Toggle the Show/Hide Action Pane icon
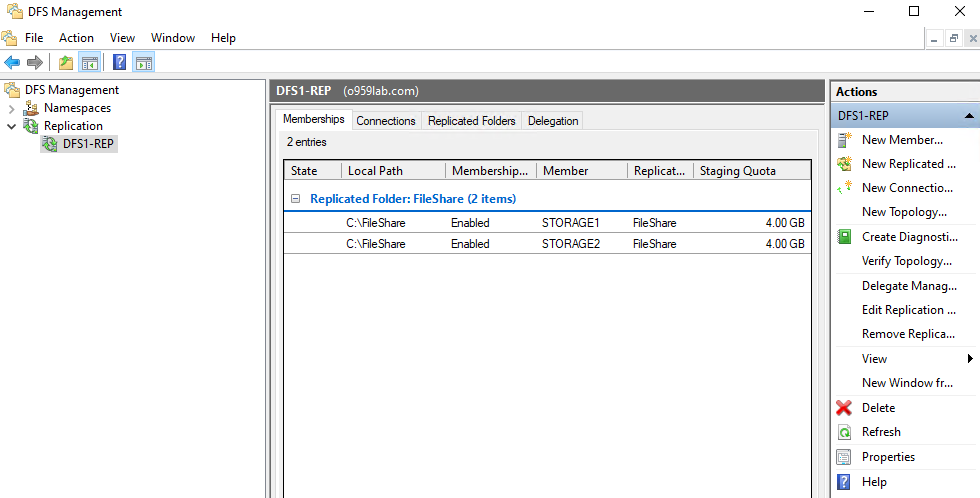Image resolution: width=980 pixels, height=498 pixels. tap(144, 62)
